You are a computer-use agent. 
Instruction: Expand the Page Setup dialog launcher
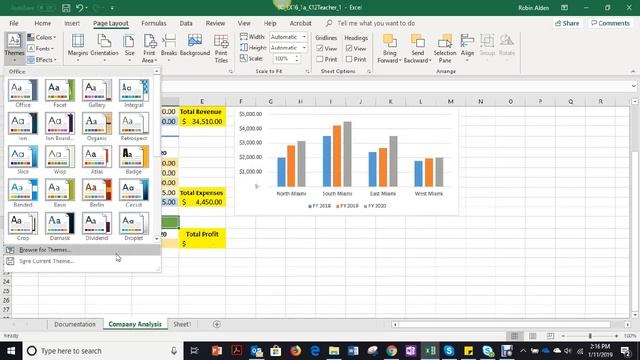[231, 71]
